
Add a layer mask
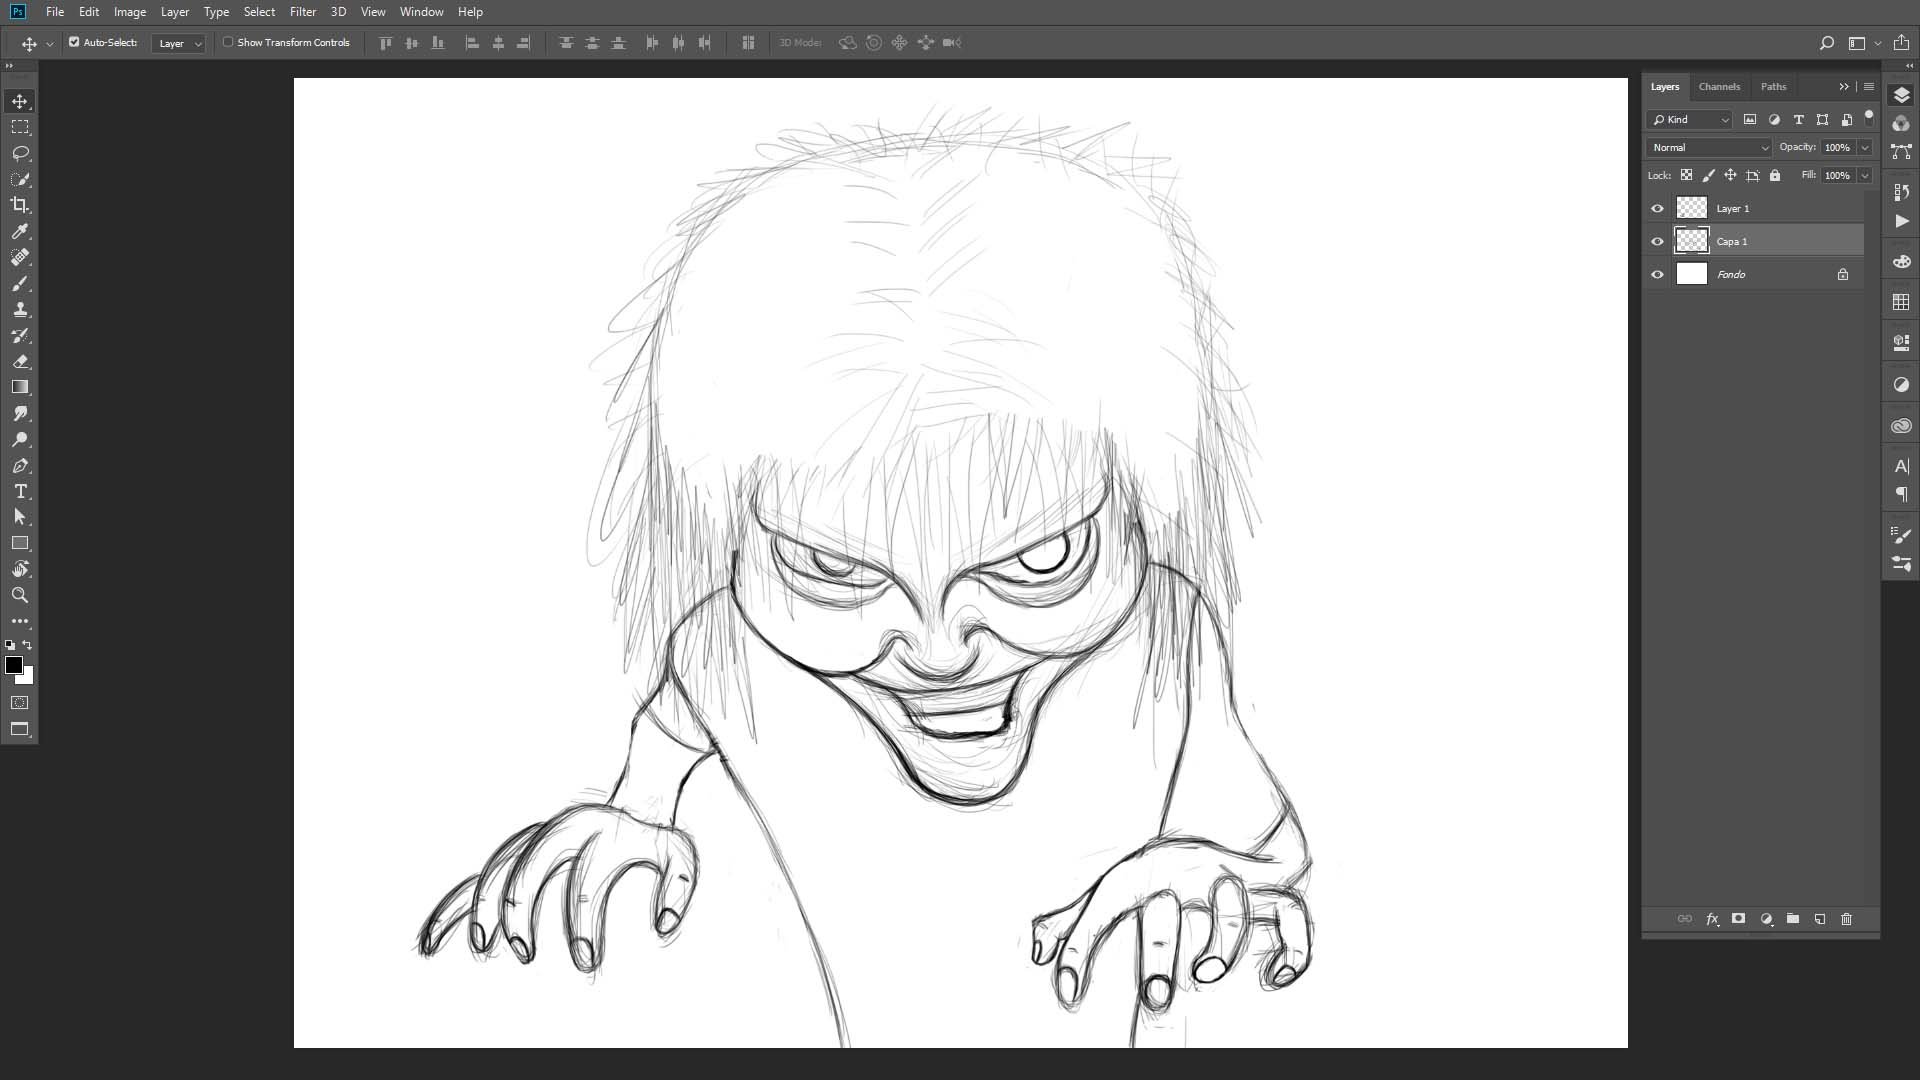[x=1738, y=919]
